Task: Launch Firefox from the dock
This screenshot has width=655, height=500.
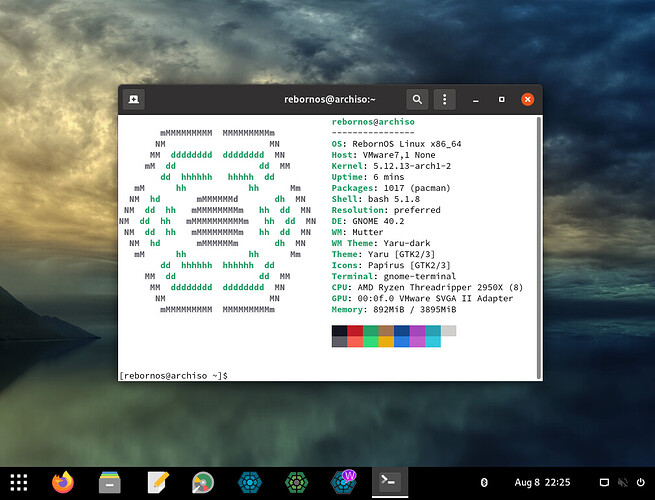Action: click(64, 482)
